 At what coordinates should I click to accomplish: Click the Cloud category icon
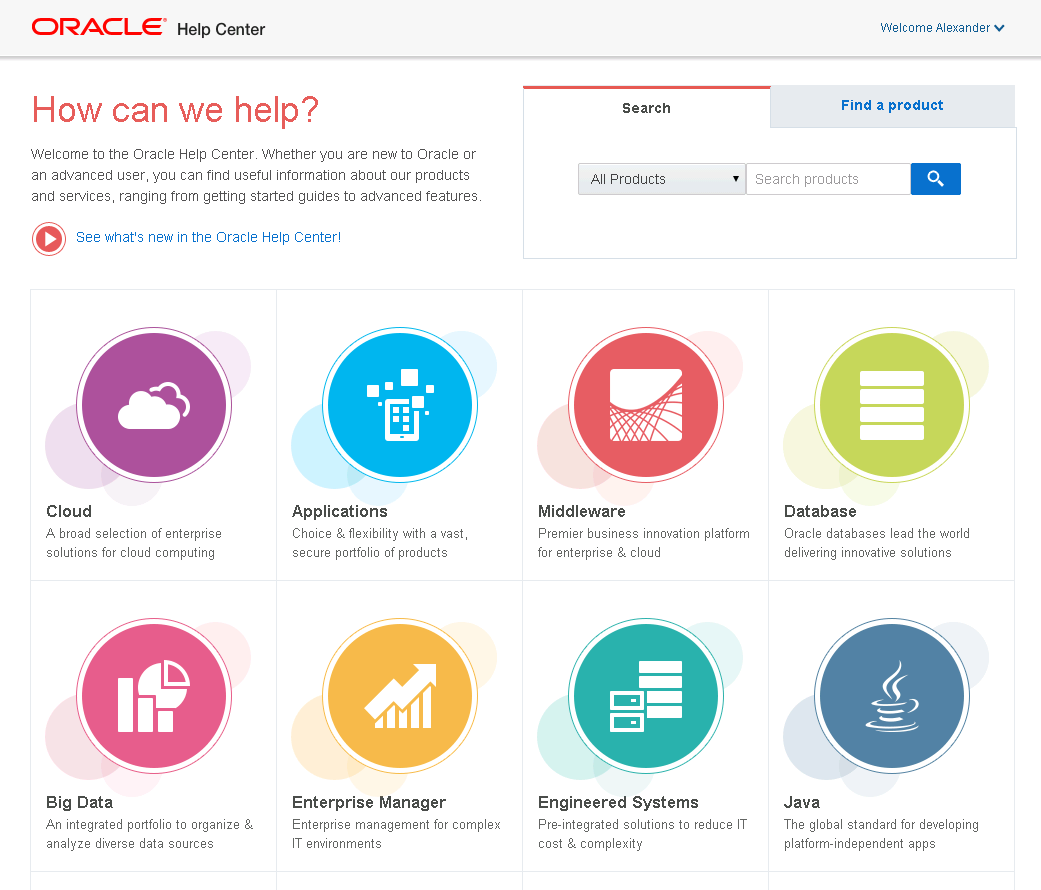coord(152,404)
